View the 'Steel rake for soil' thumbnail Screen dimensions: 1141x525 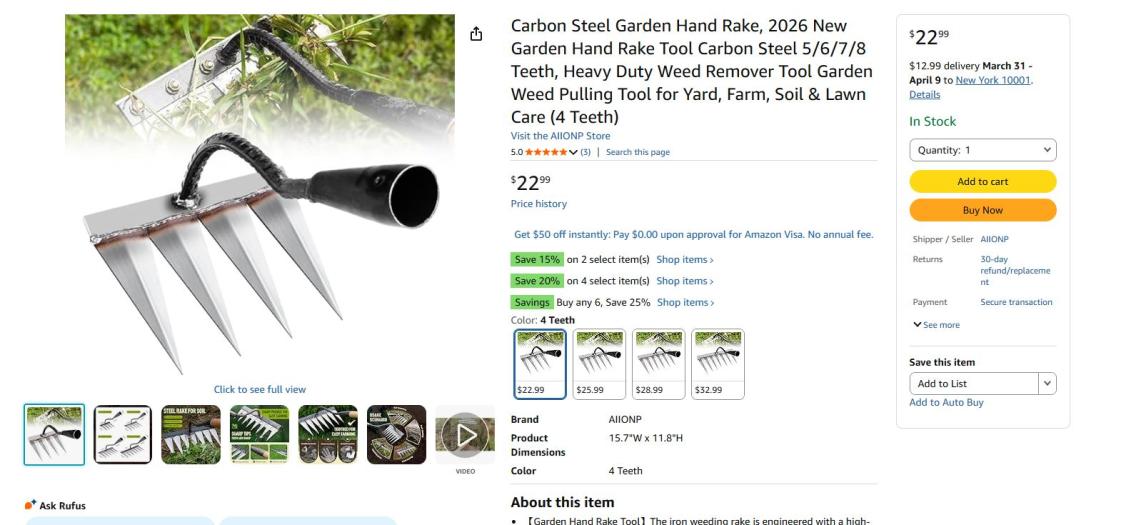(x=191, y=434)
